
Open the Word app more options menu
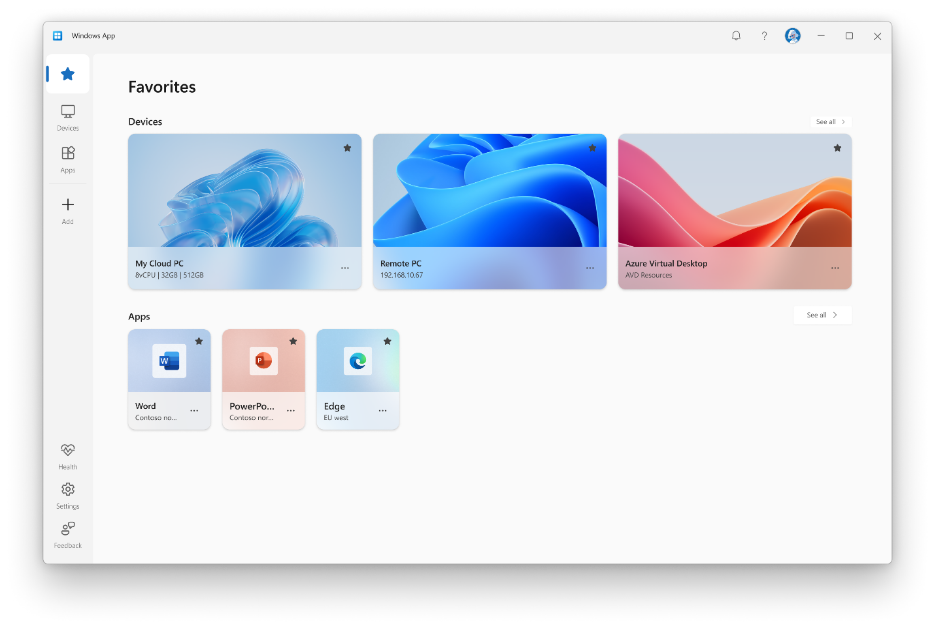[x=194, y=411]
